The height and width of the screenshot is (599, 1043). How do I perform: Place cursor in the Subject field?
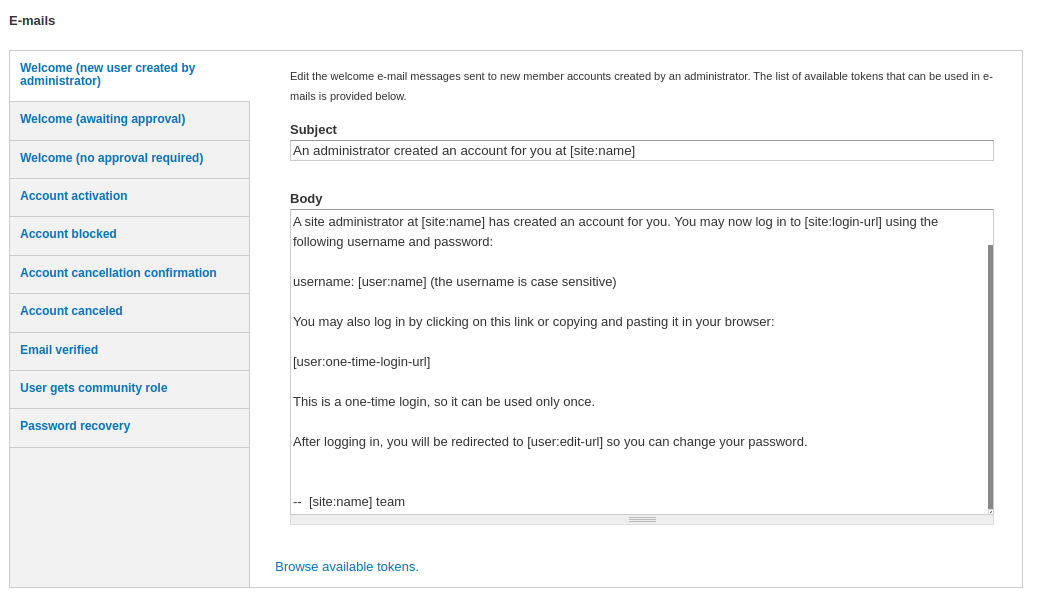point(640,150)
